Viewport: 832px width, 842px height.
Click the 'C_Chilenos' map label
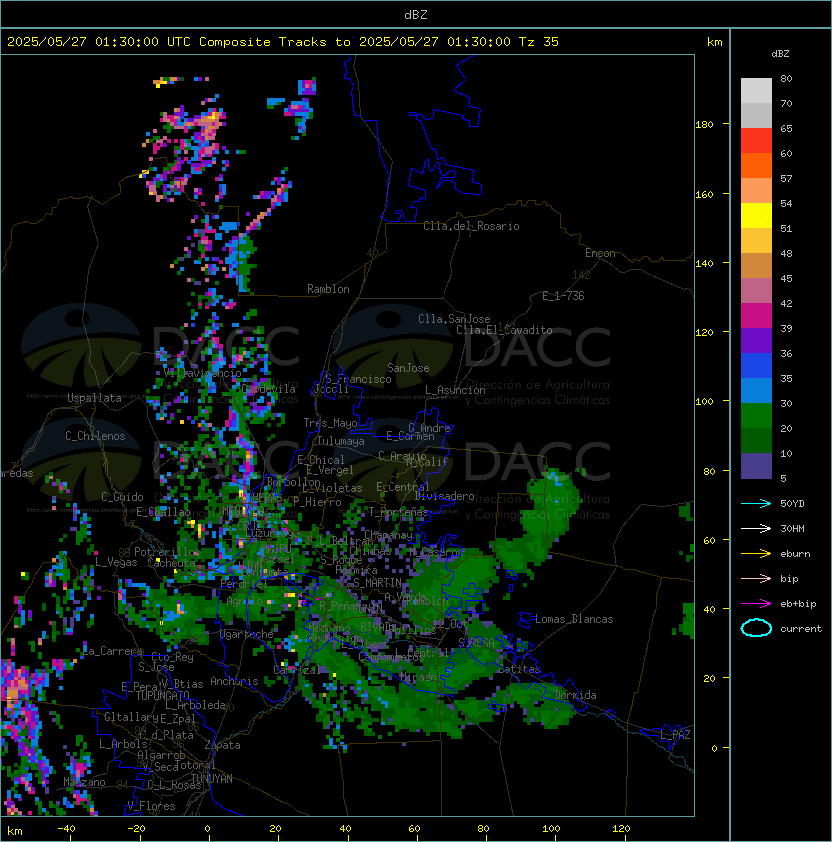95,436
